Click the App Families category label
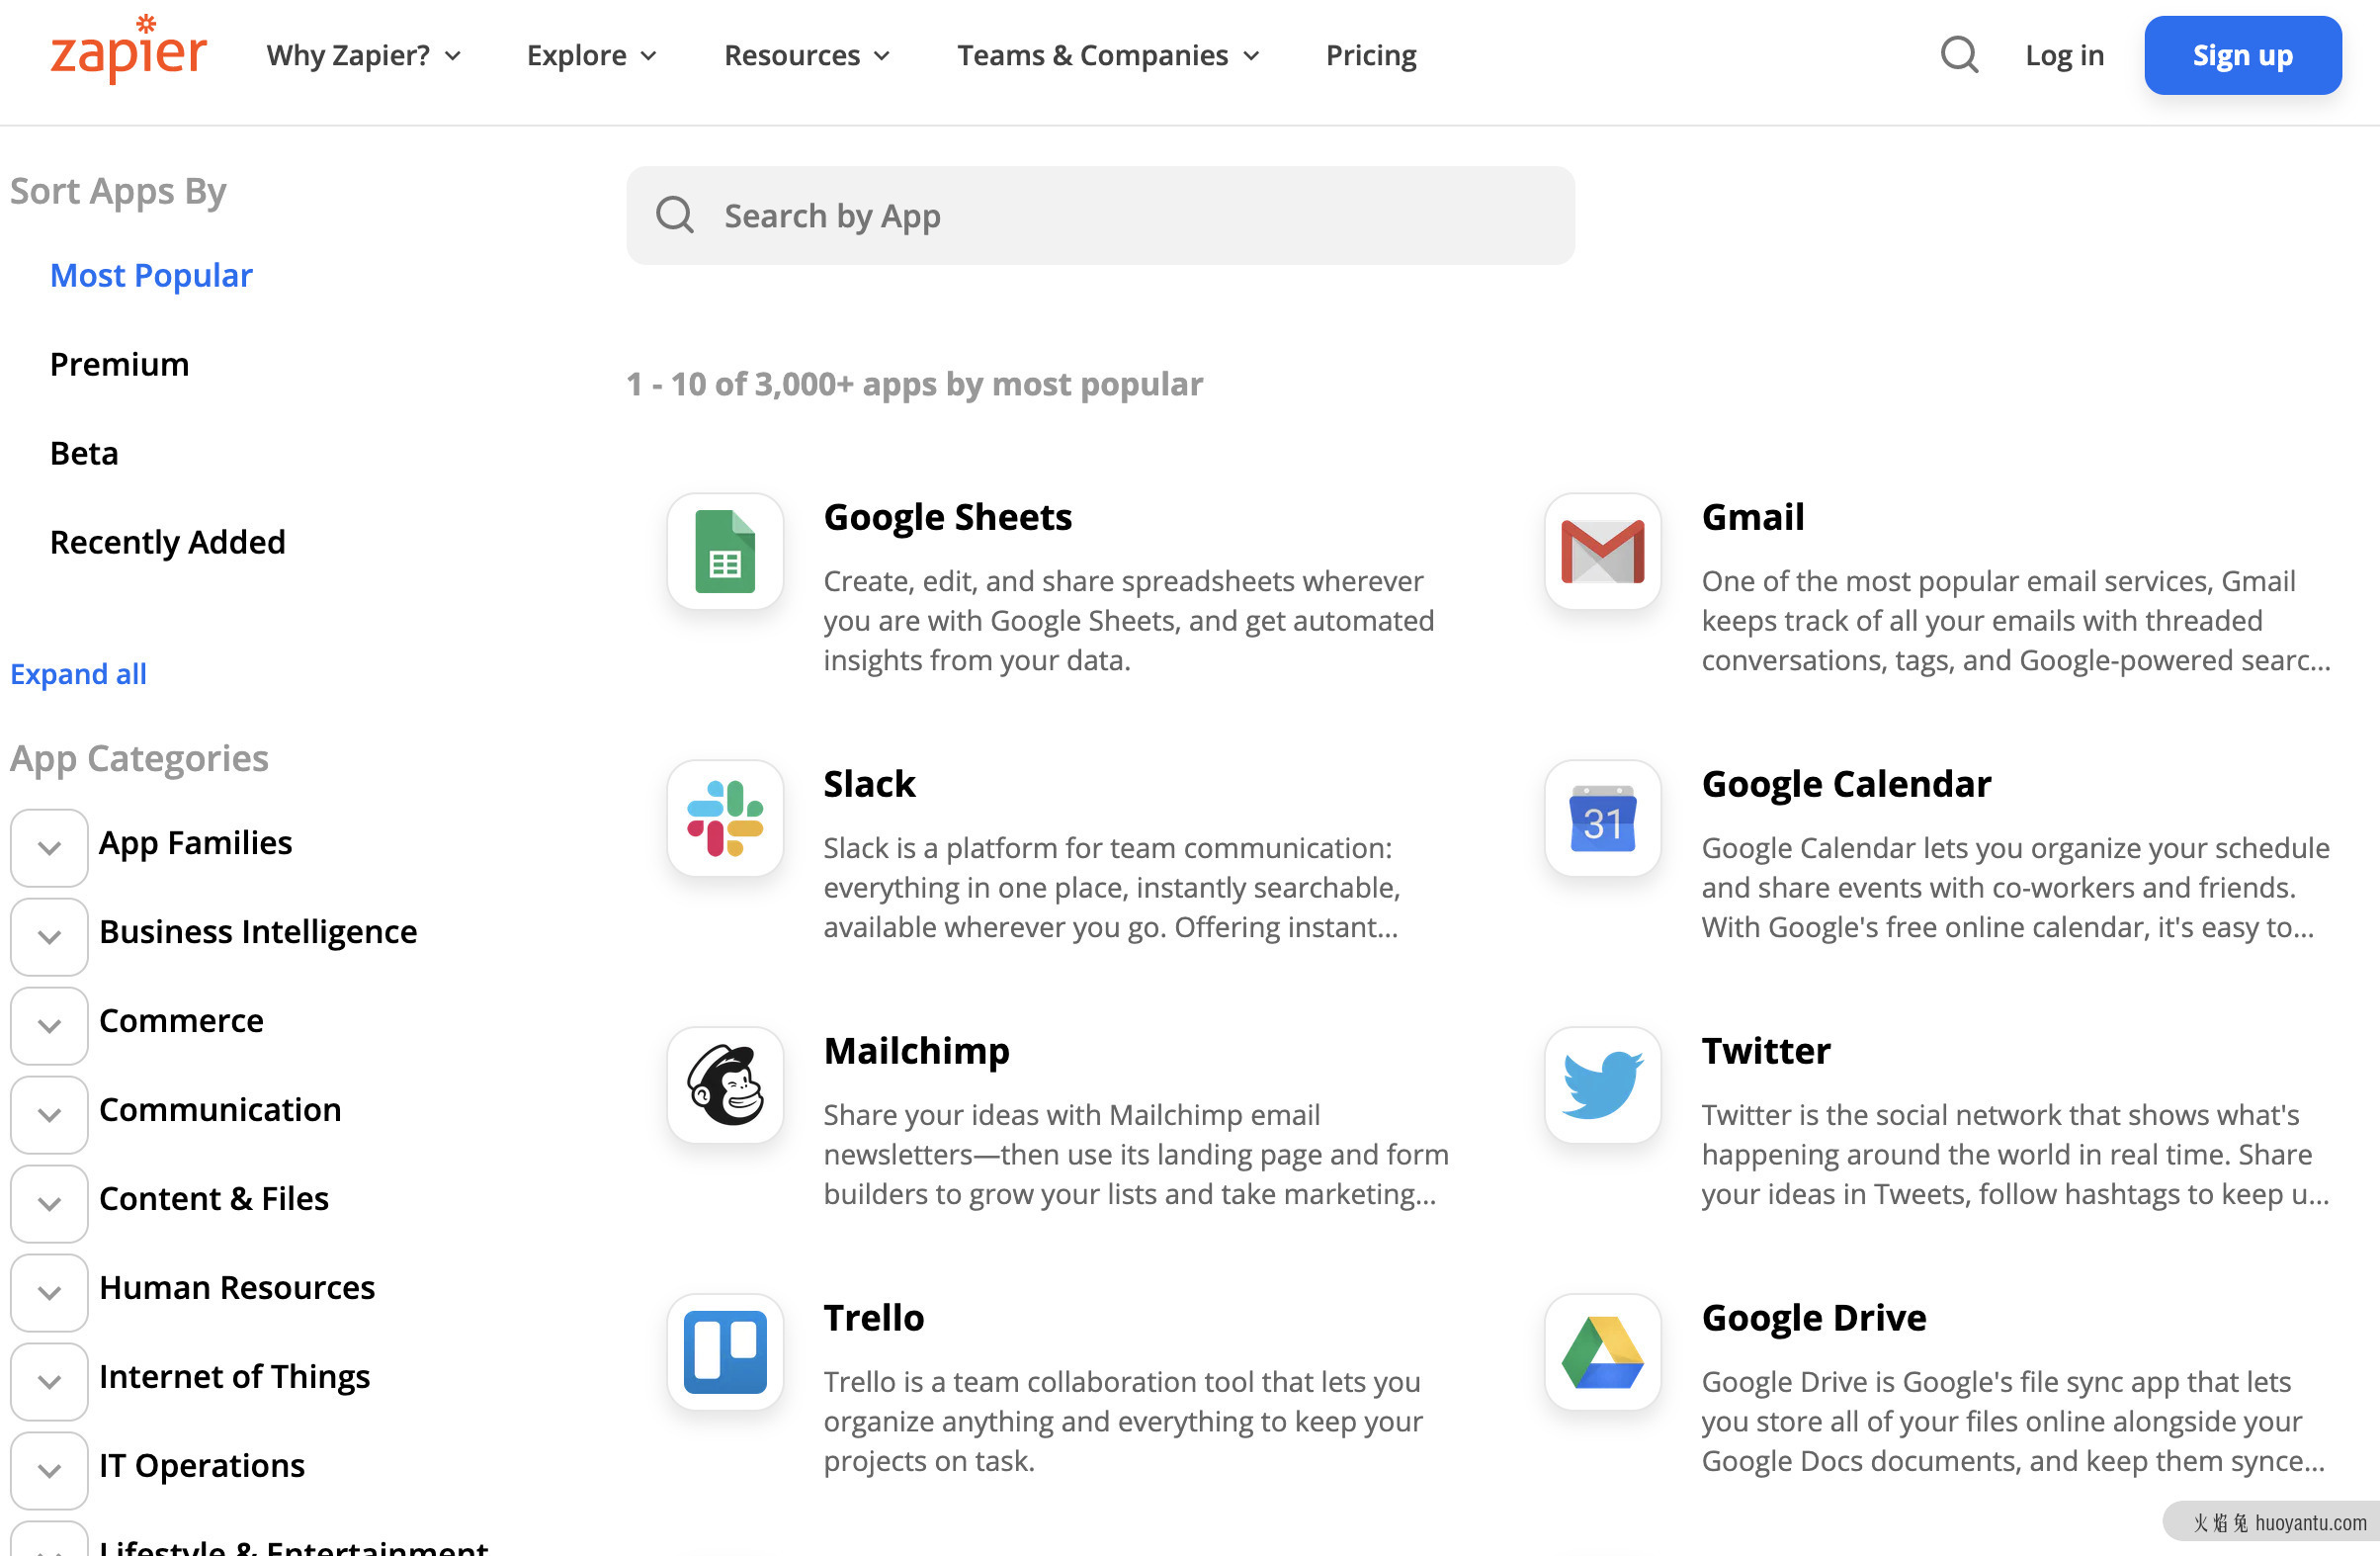 tap(196, 842)
